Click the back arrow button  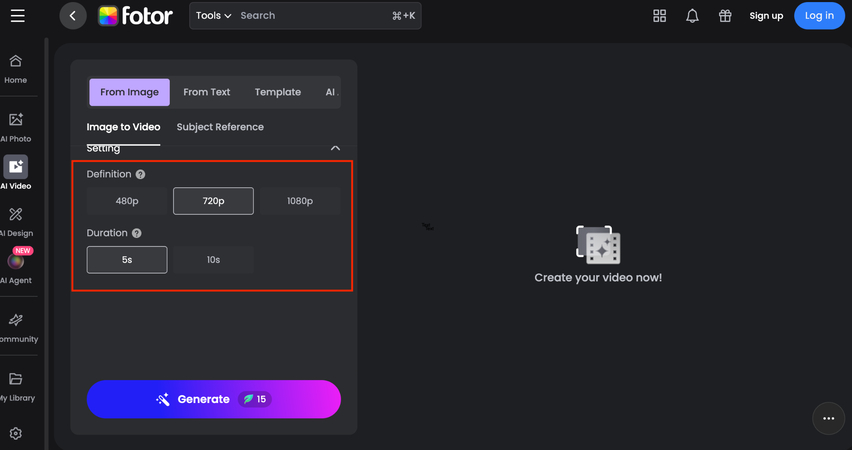[73, 16]
